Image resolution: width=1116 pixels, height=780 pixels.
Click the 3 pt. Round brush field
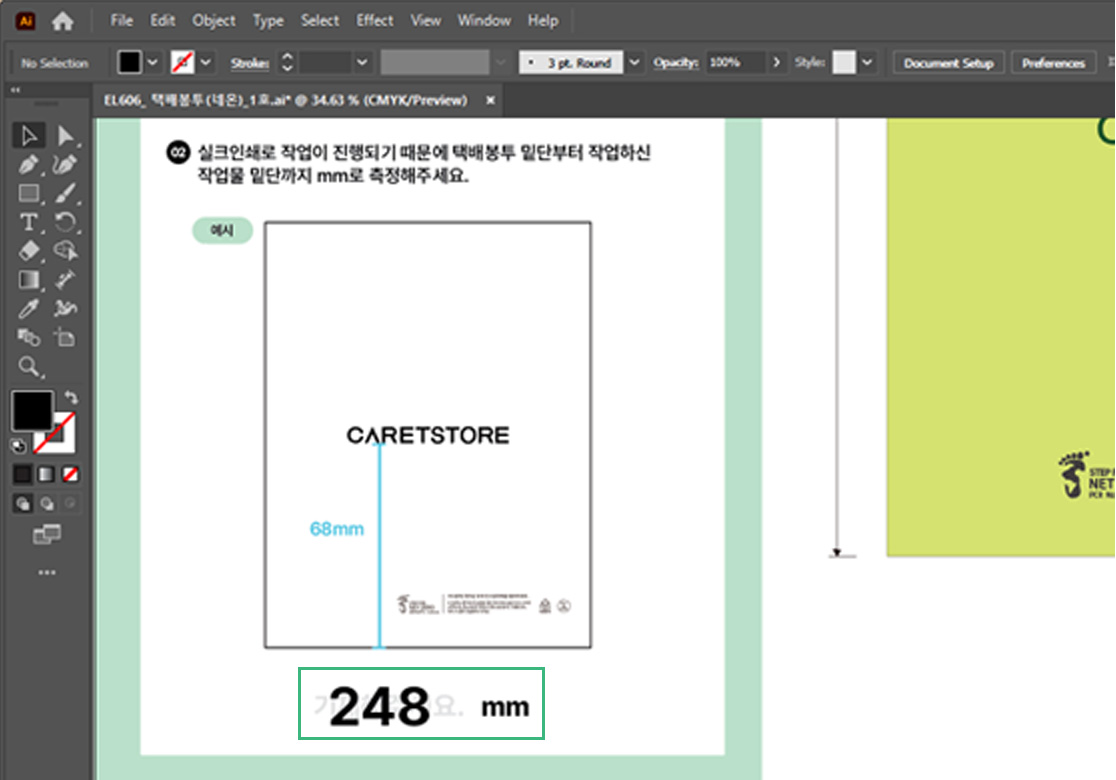[x=571, y=63]
